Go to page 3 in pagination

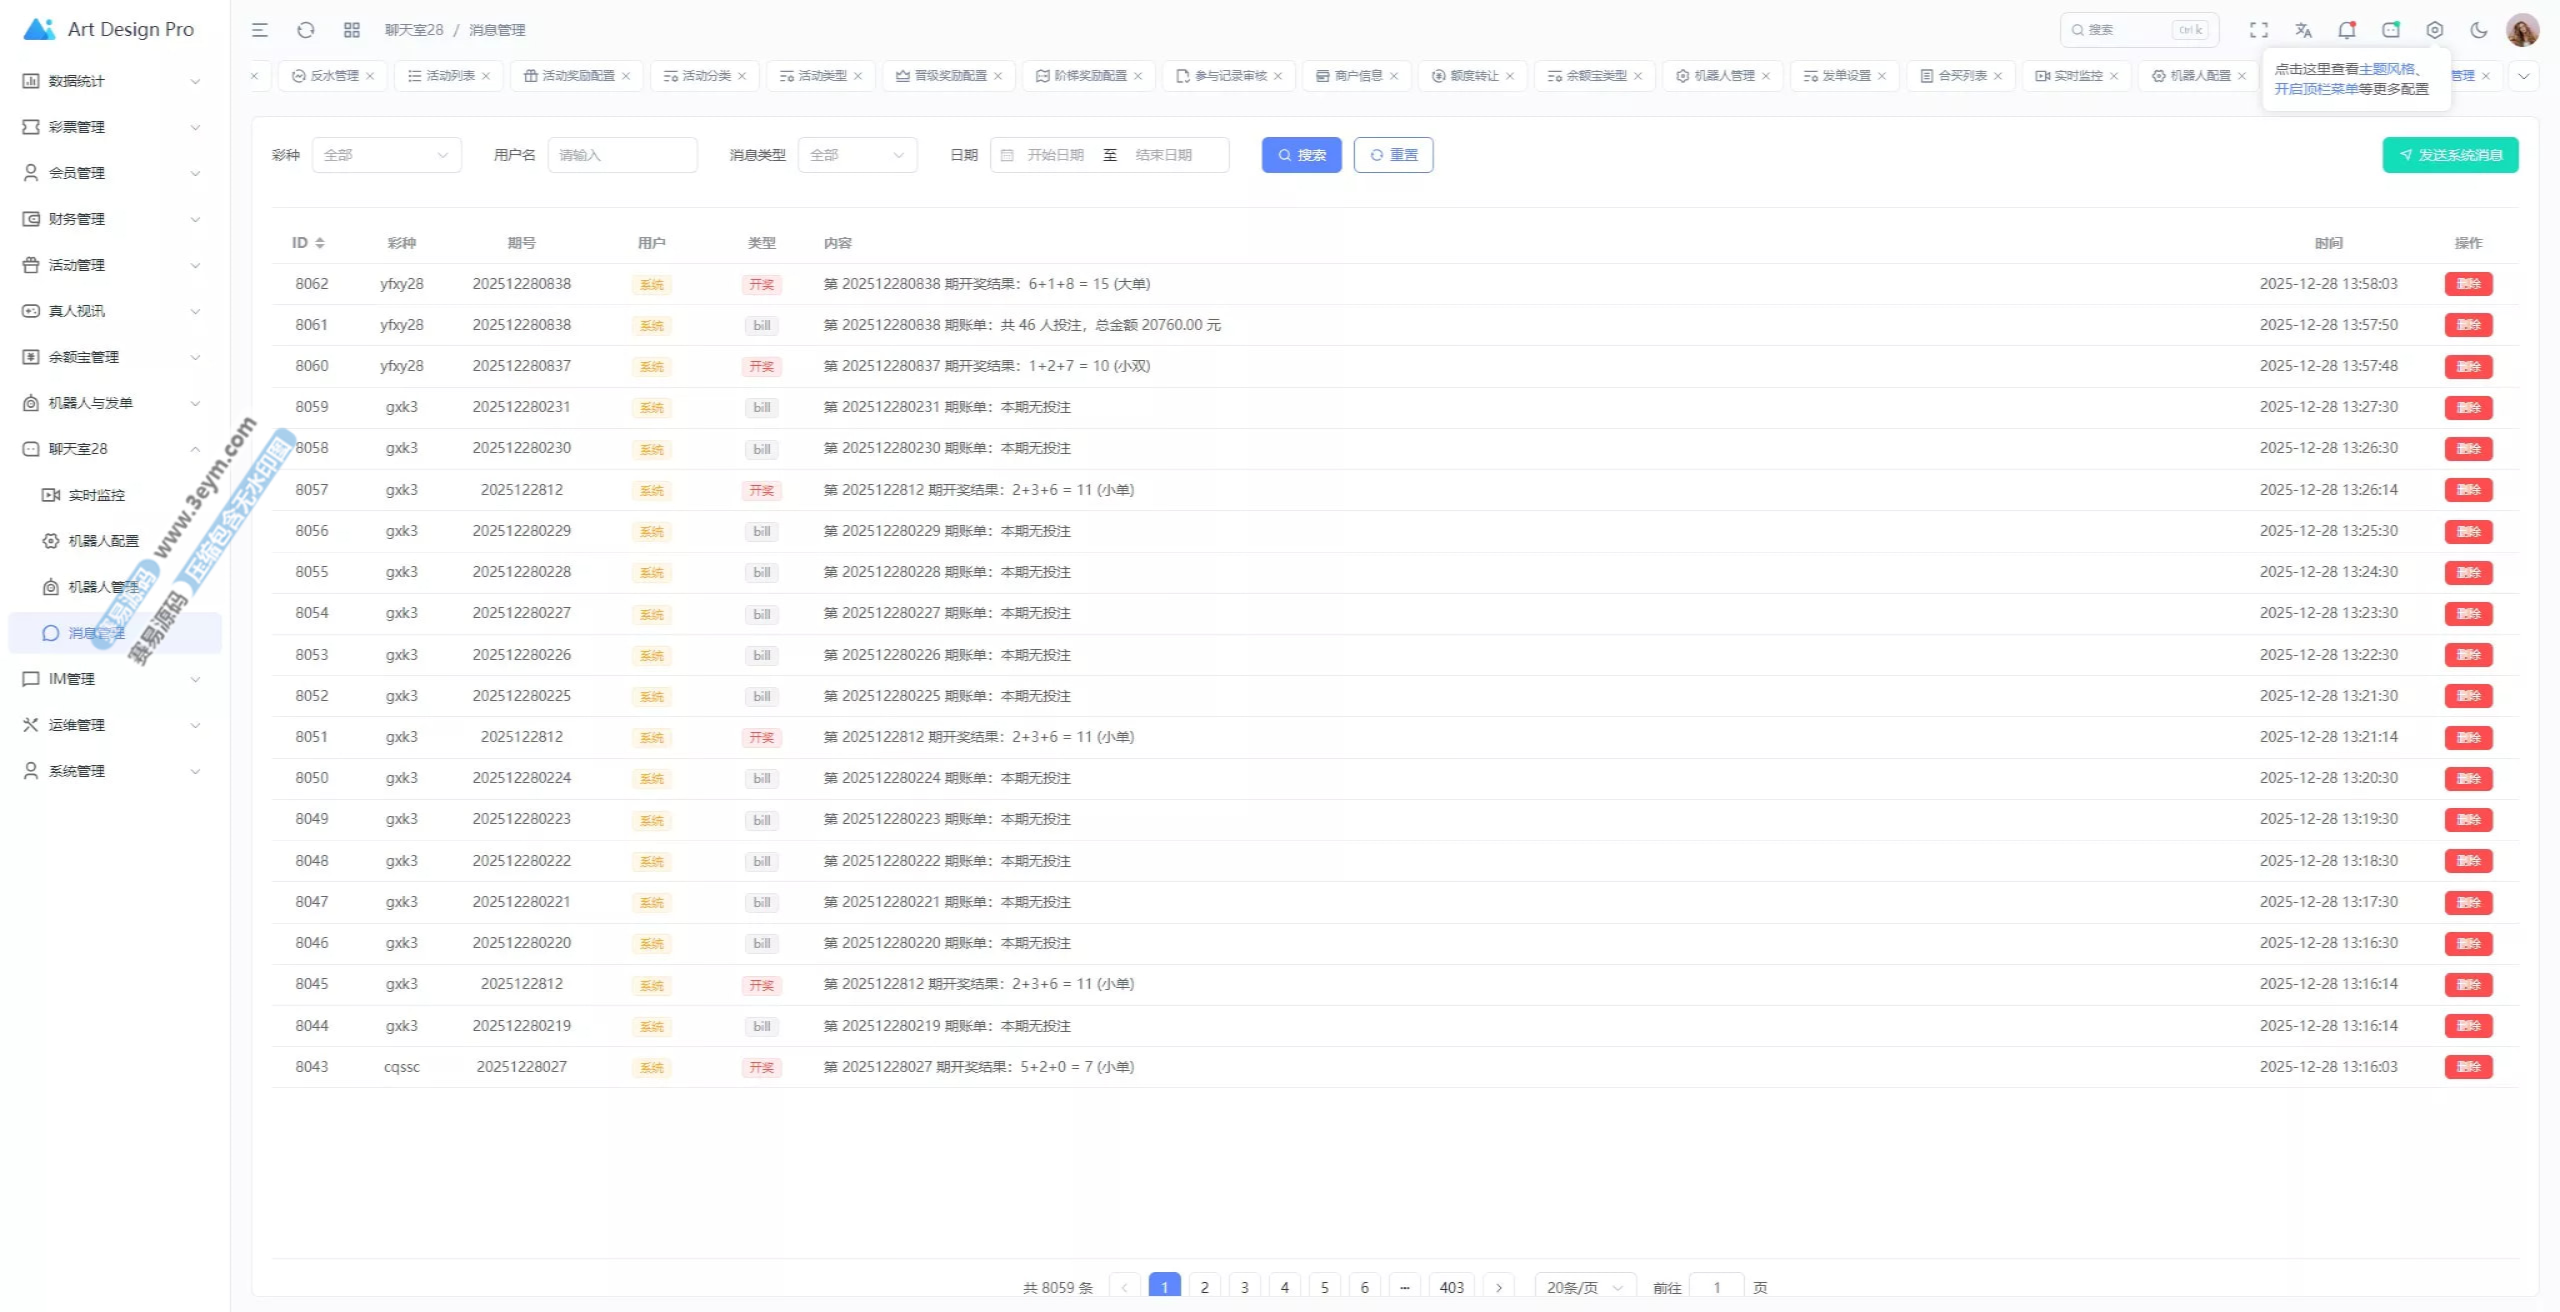1245,1287
